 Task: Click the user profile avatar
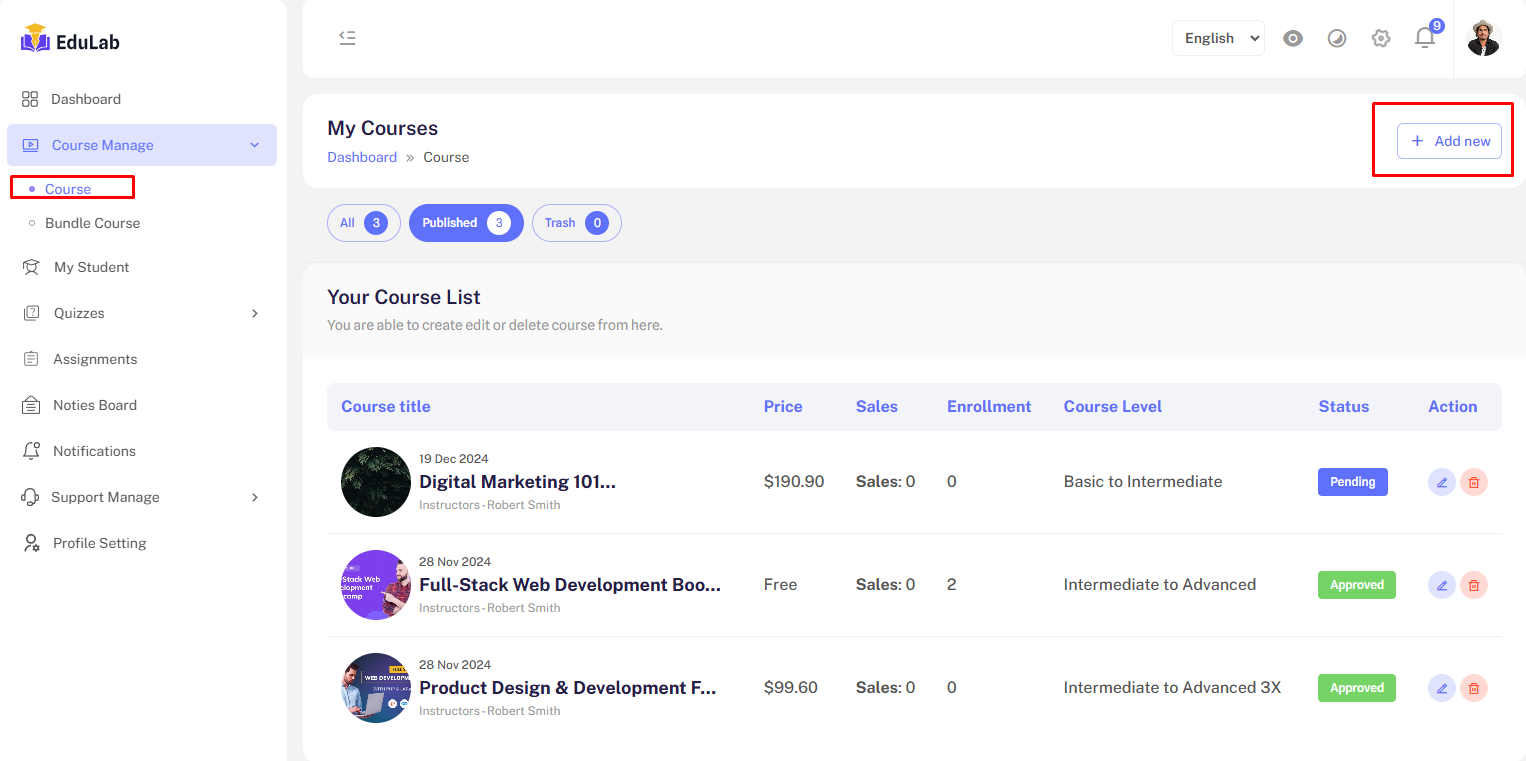click(x=1483, y=38)
